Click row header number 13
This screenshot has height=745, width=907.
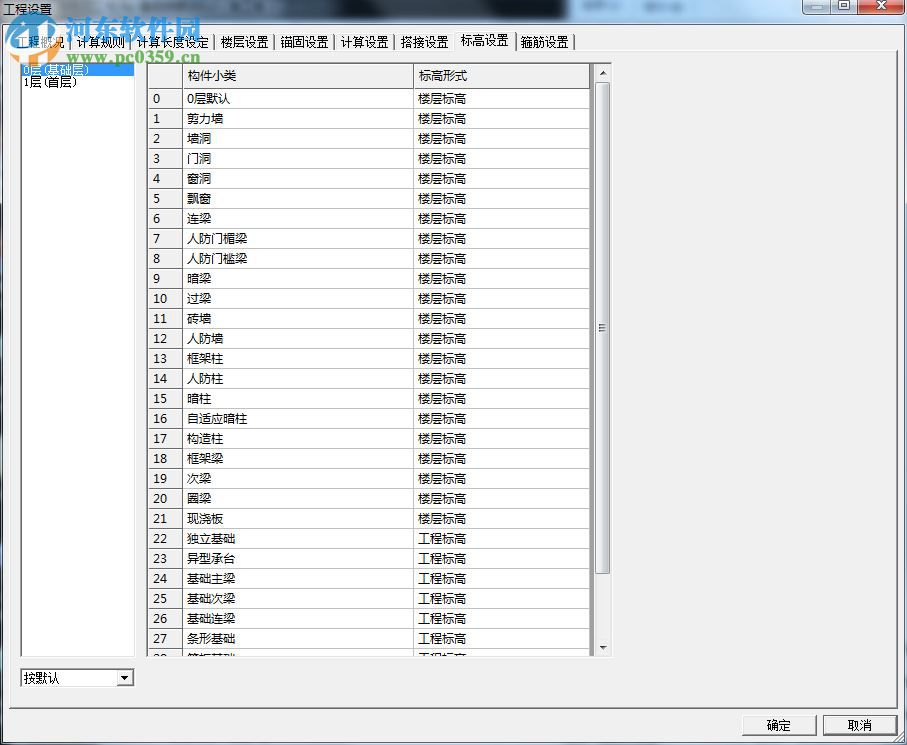(x=165, y=359)
